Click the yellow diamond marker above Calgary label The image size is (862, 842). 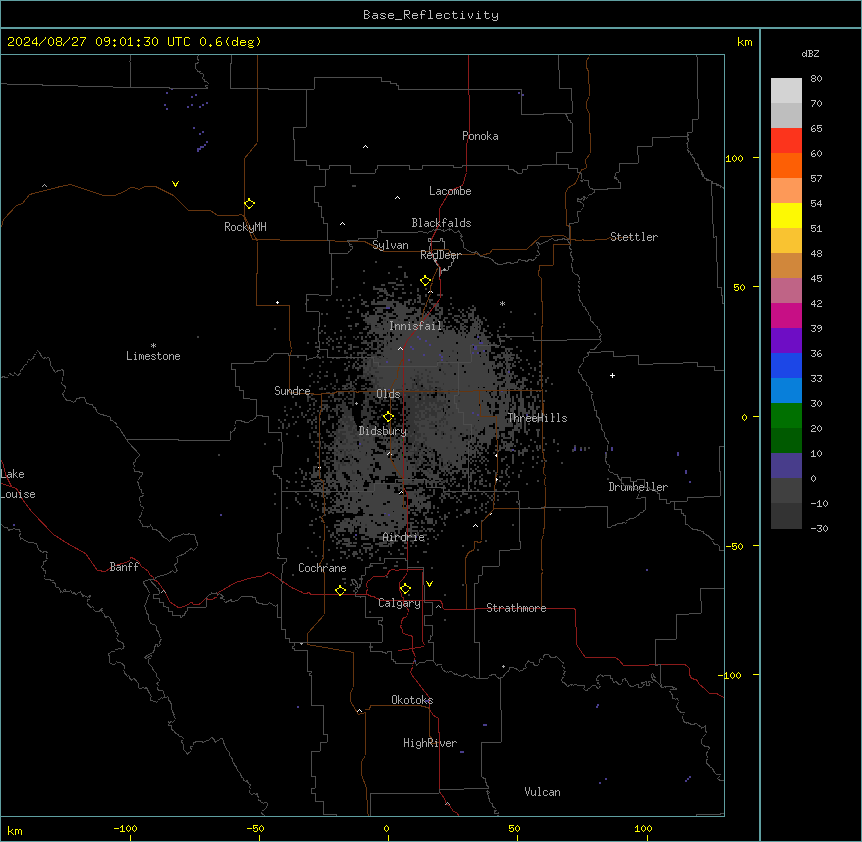(x=405, y=589)
